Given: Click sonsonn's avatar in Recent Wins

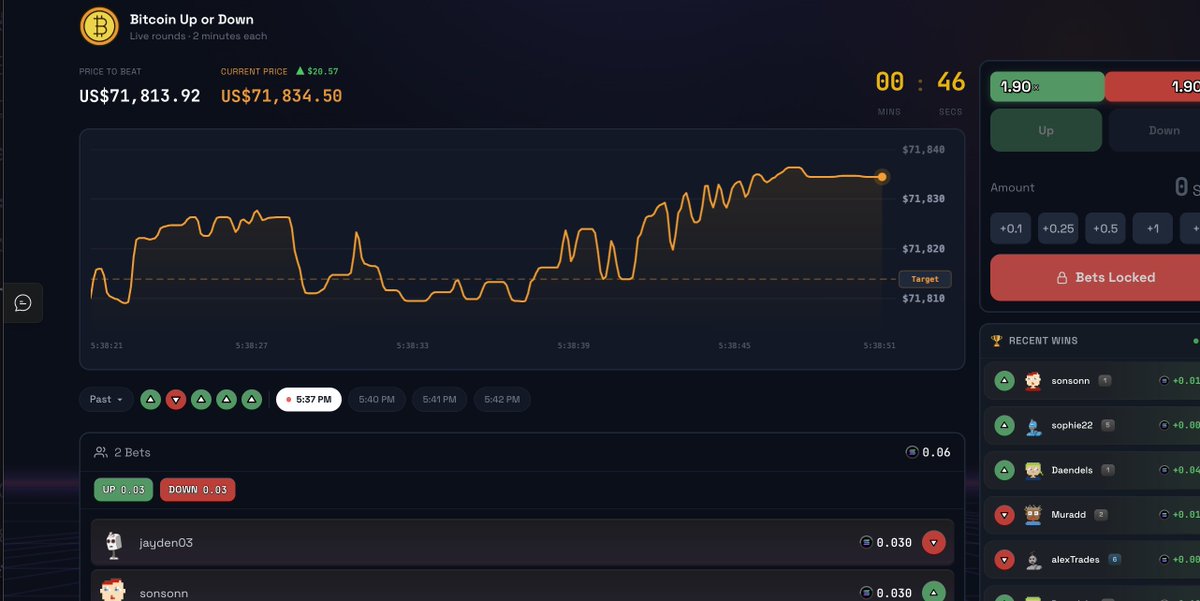Looking at the screenshot, I should 1033,381.
